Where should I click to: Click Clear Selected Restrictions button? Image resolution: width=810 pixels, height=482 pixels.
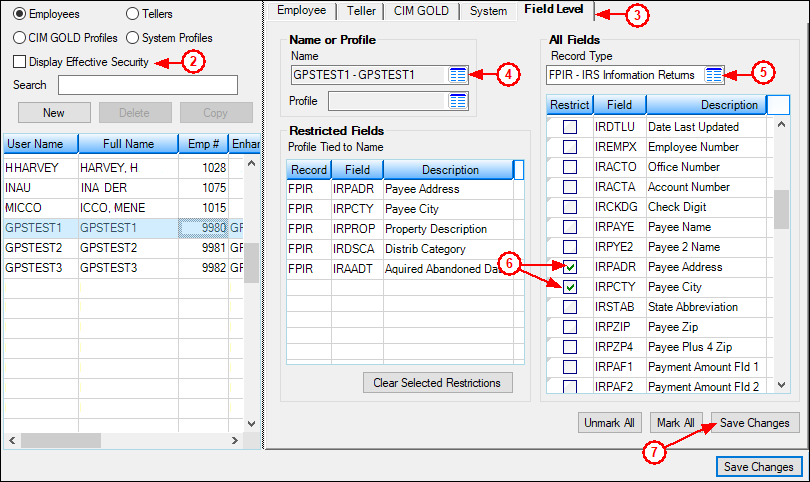click(438, 383)
